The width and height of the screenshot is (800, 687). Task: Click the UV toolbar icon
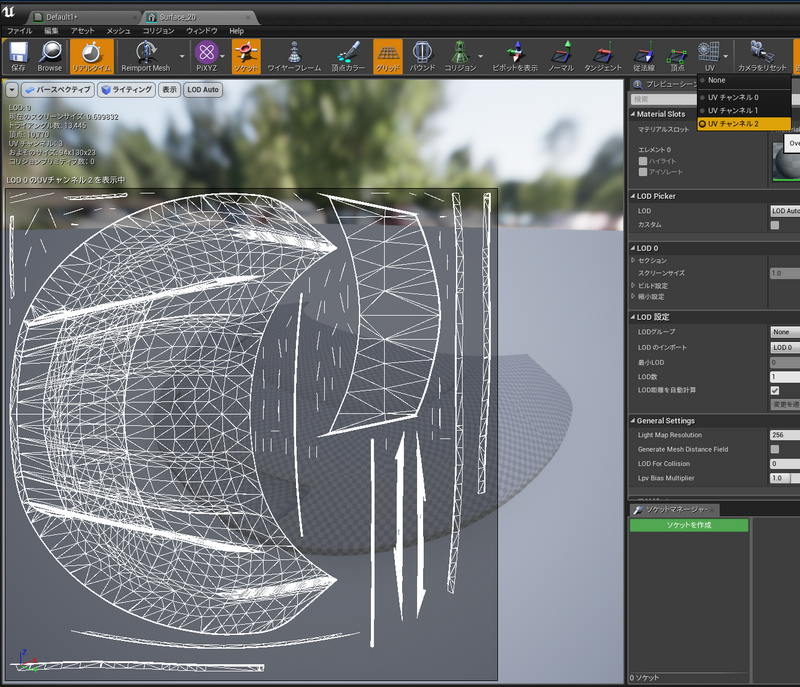tap(709, 57)
